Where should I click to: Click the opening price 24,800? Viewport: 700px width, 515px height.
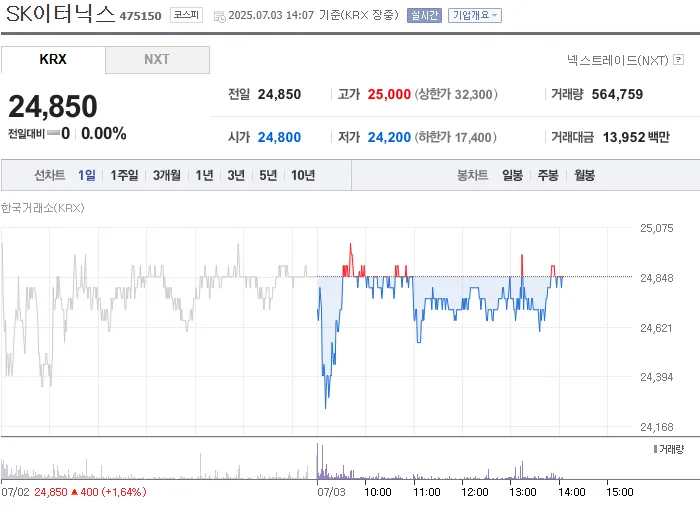[x=279, y=137]
